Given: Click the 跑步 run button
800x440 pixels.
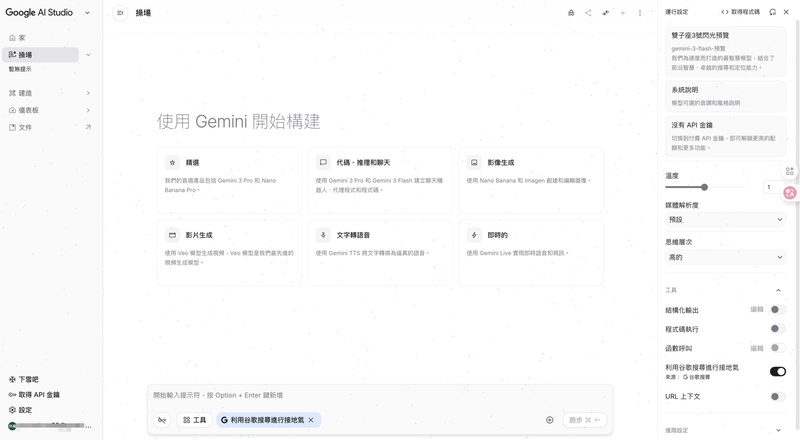Looking at the screenshot, I should pos(585,420).
